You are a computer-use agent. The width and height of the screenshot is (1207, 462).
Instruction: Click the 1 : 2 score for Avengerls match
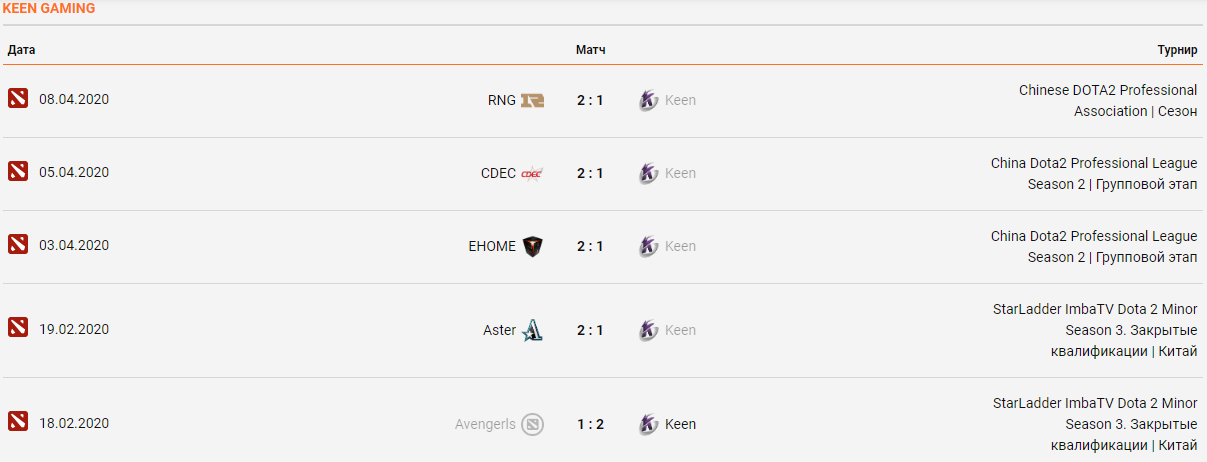pos(590,424)
